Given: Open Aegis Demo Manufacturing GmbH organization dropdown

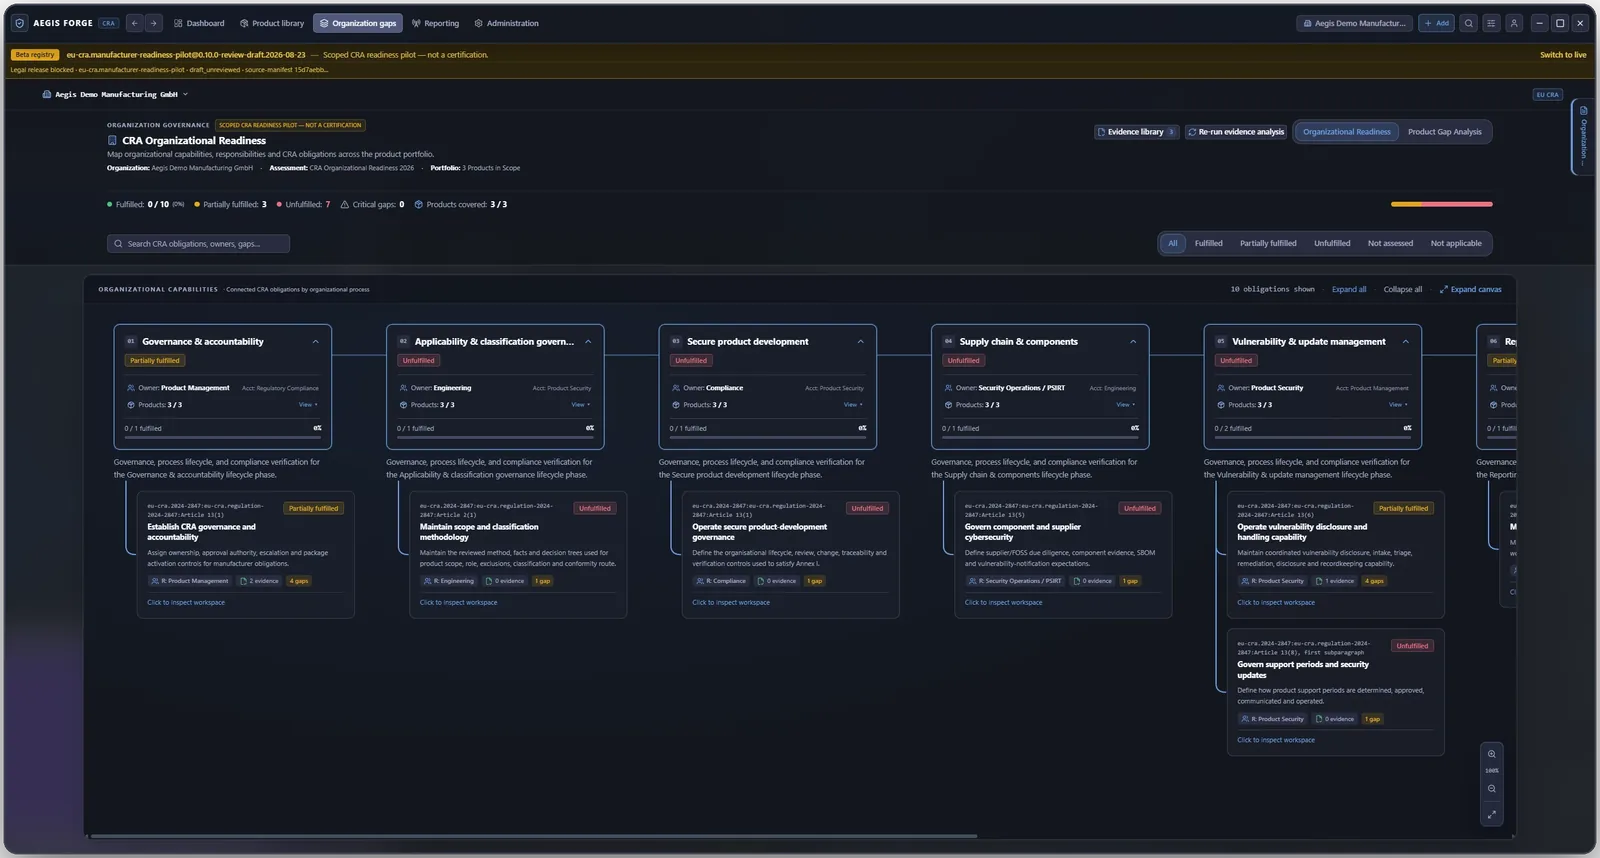Looking at the screenshot, I should tap(115, 94).
